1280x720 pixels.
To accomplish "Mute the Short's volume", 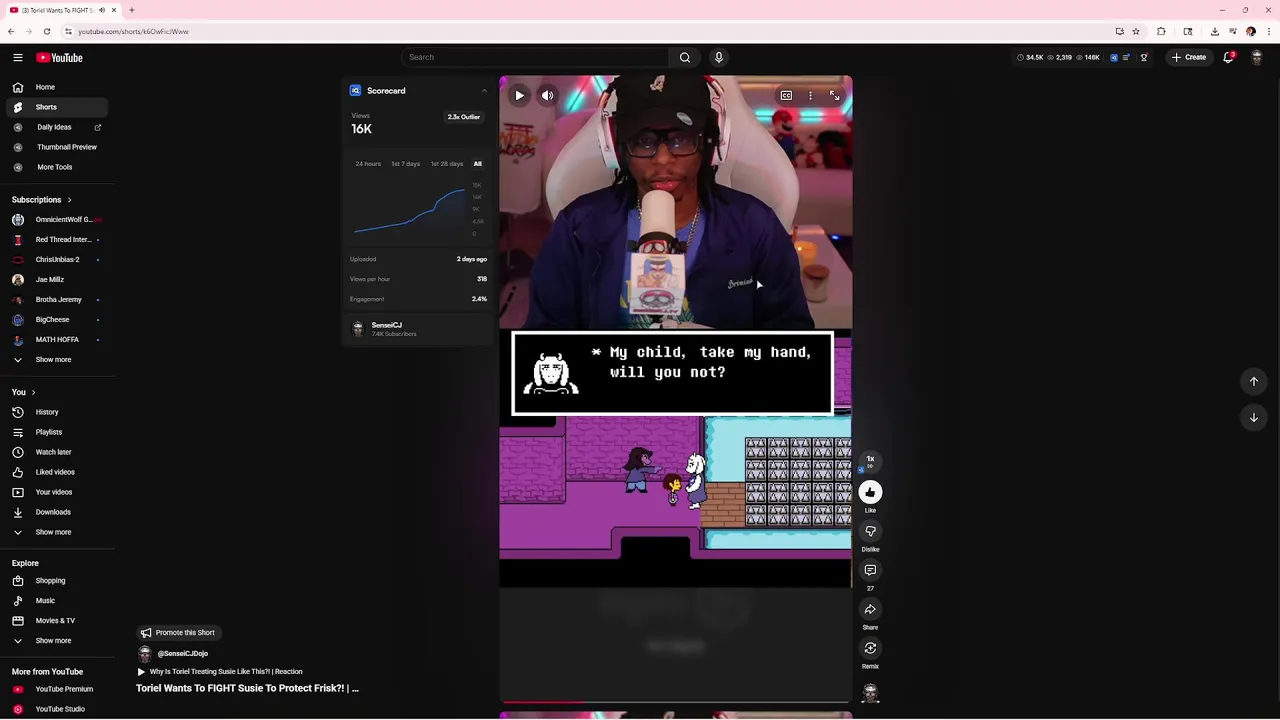I will click(548, 95).
